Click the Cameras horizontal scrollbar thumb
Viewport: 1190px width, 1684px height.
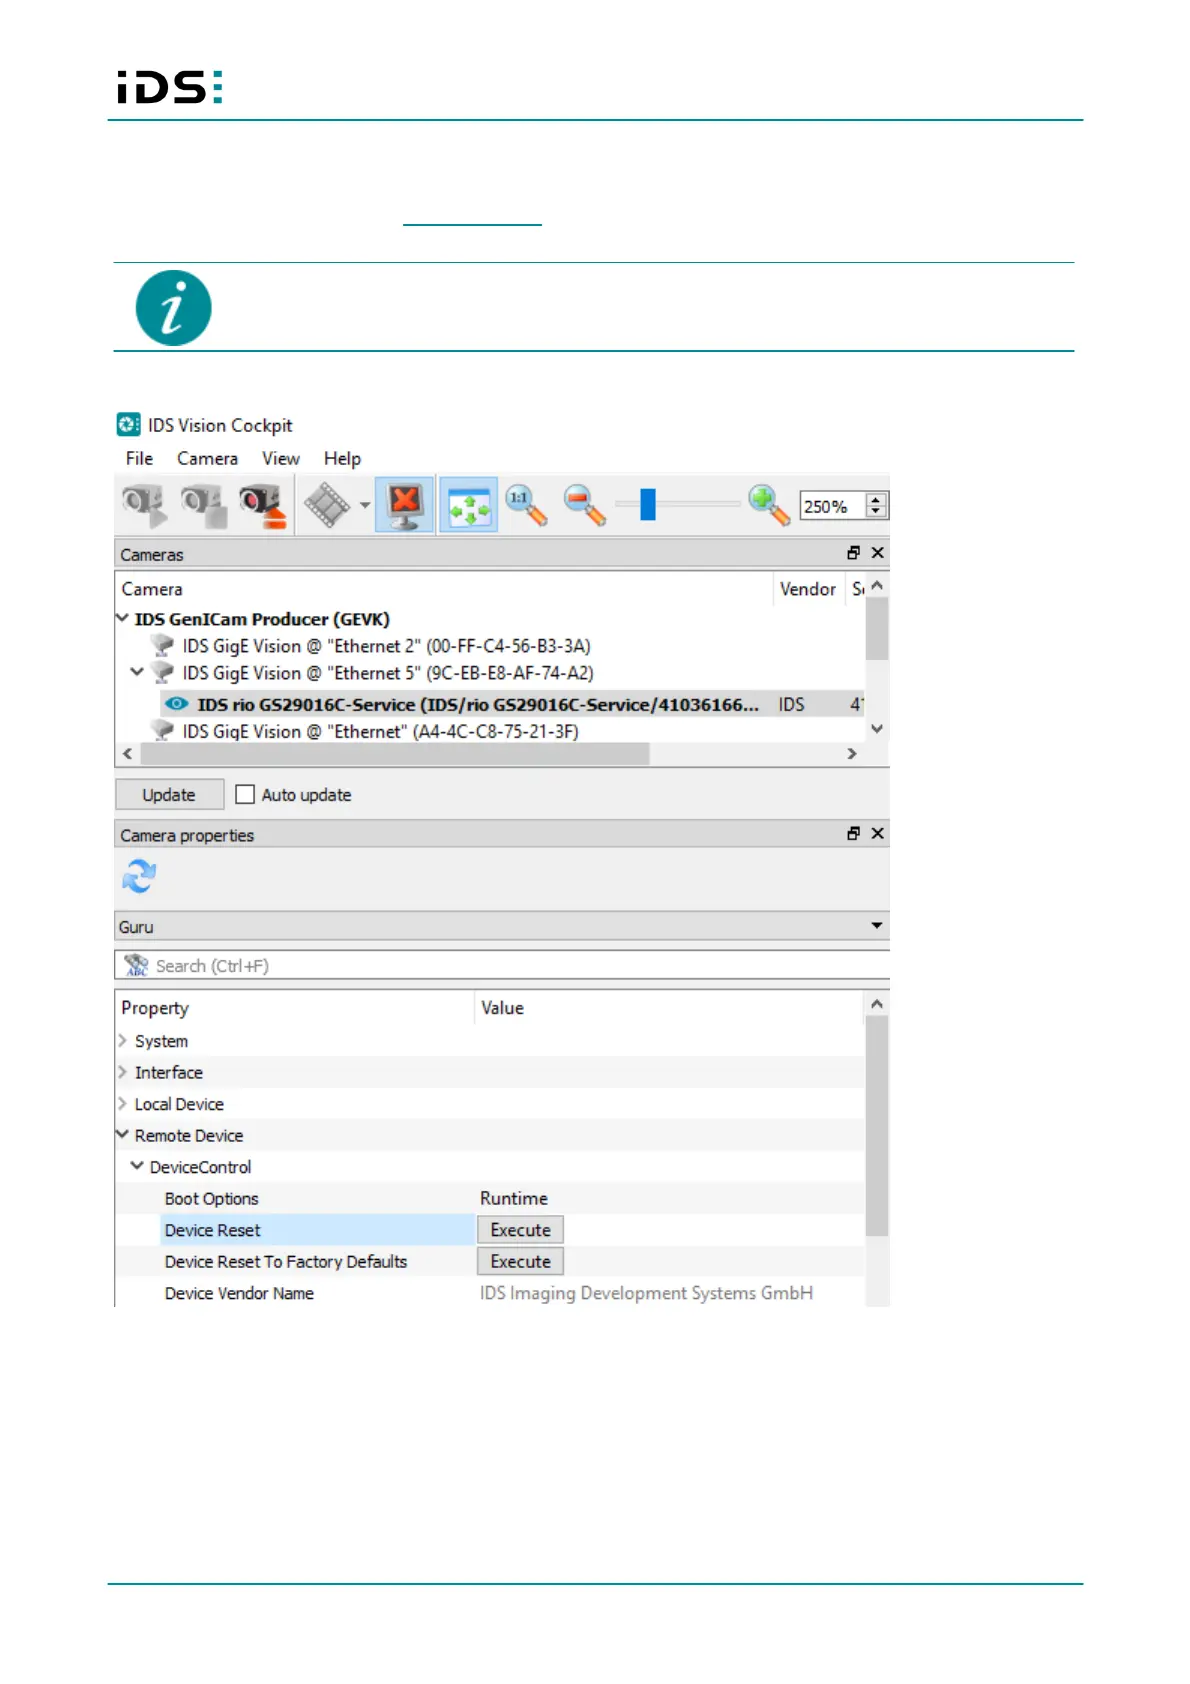[x=393, y=754]
